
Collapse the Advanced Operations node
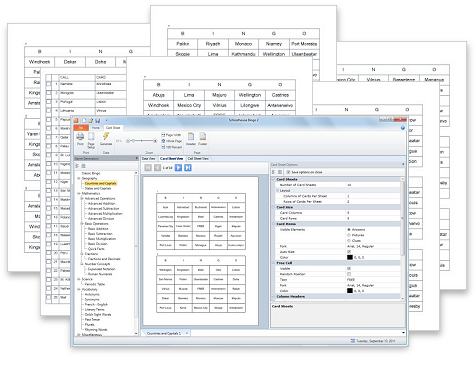[x=82, y=198]
